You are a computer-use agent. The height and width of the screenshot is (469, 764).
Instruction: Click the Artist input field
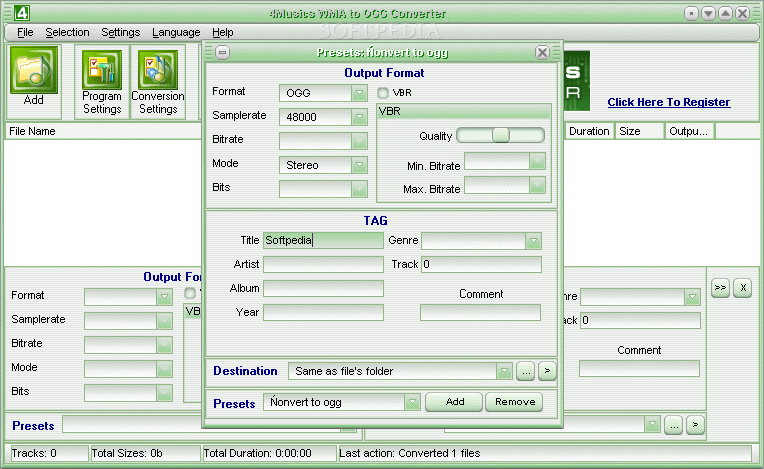coord(323,264)
